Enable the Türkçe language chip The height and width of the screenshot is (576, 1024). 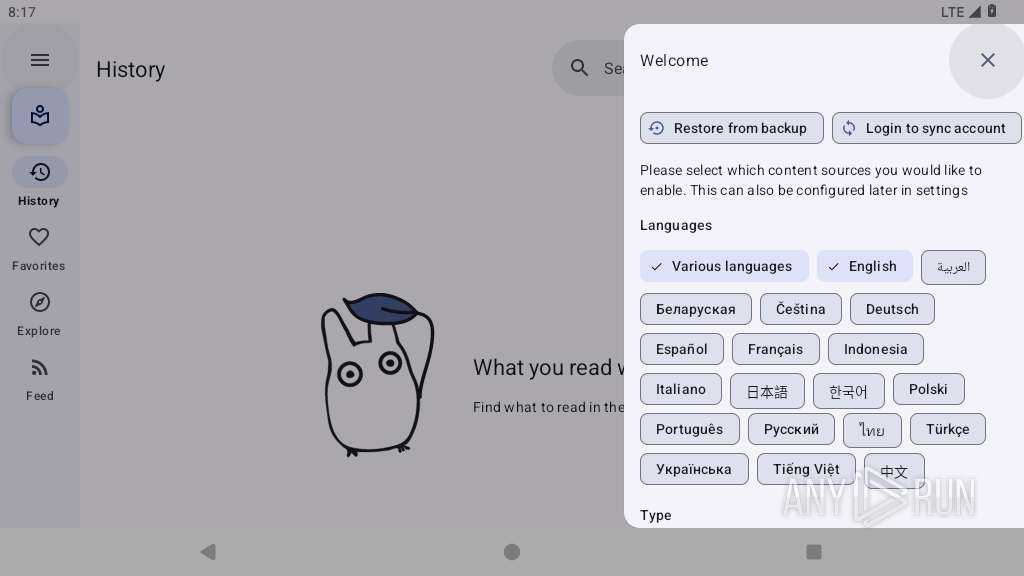click(x=947, y=429)
